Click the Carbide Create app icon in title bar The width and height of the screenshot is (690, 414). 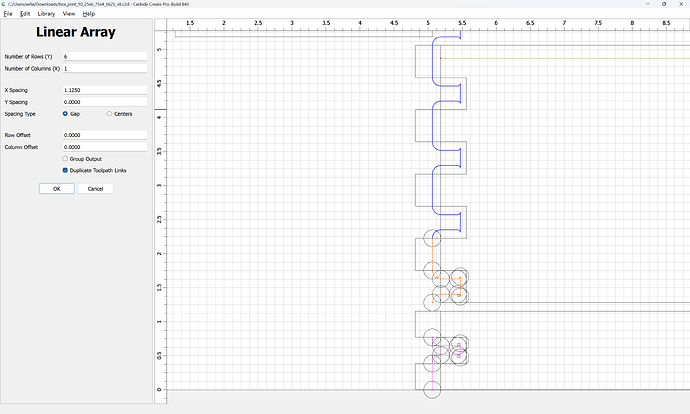pos(4,4)
